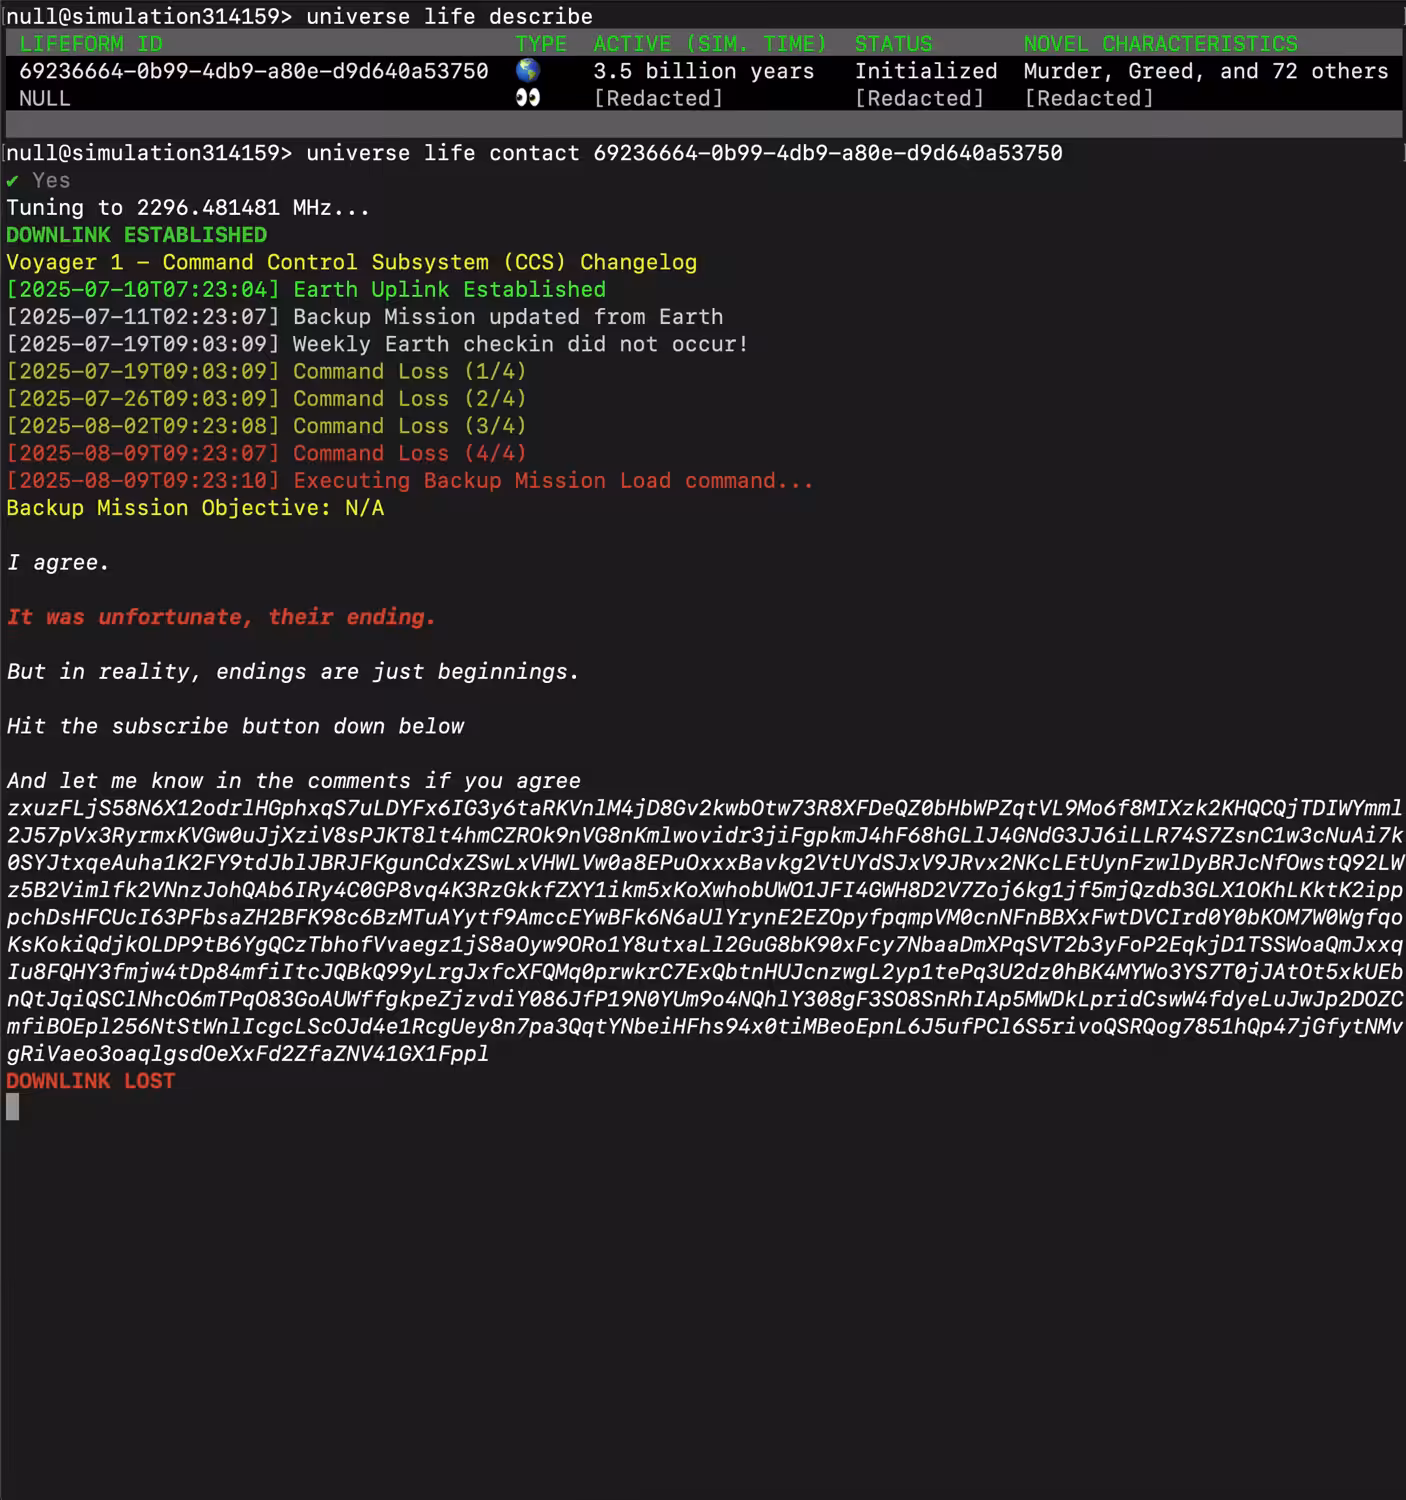
Task: Click 'Murder, Greed, and 72 others' cell
Action: (x=1206, y=71)
